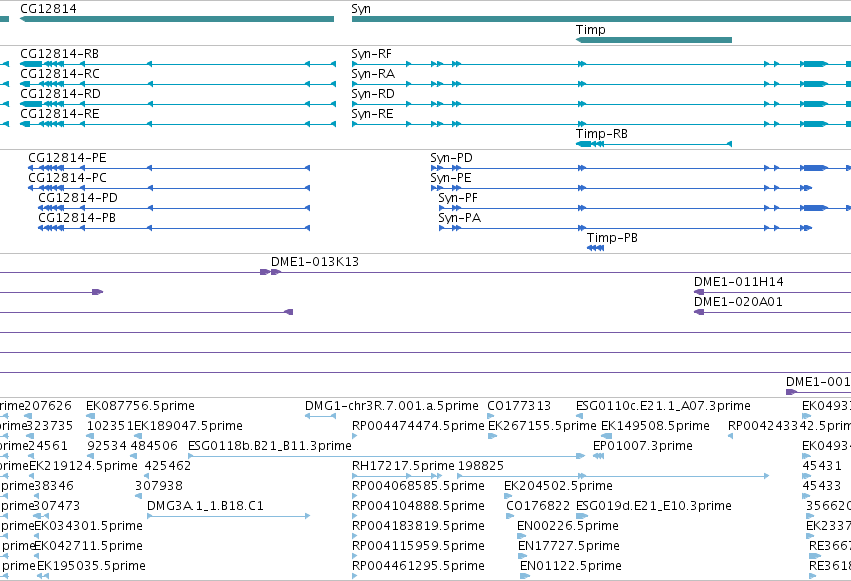
Task: Select clone DME1-011H14 label
Action: 739,282
